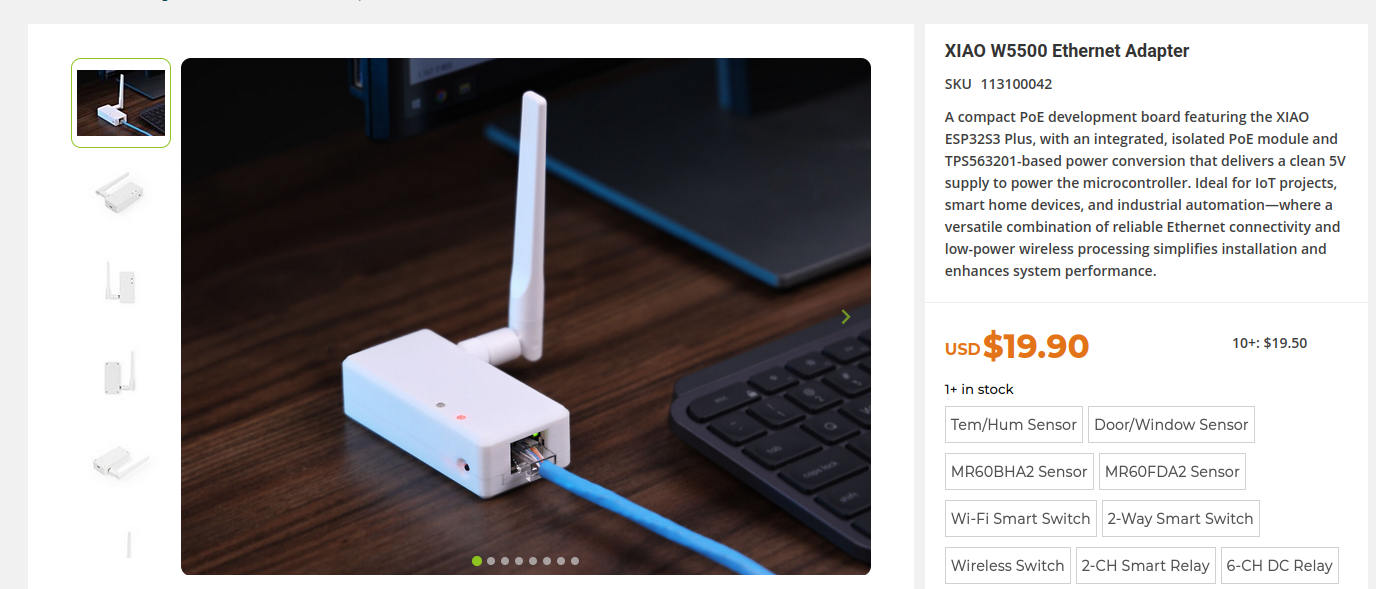1376x589 pixels.
Task: Jump to the last carousel dot
Action: pos(575,561)
